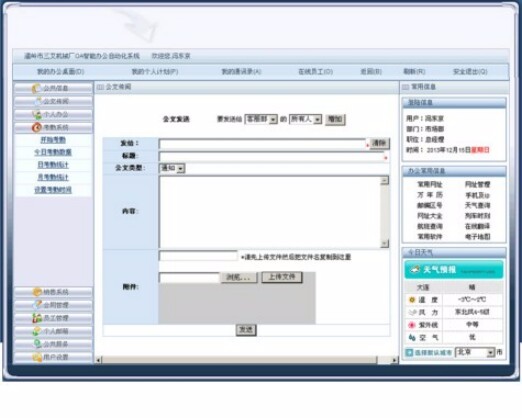Click the 浏览... browse button
The width and height of the screenshot is (522, 418).
click(x=239, y=277)
